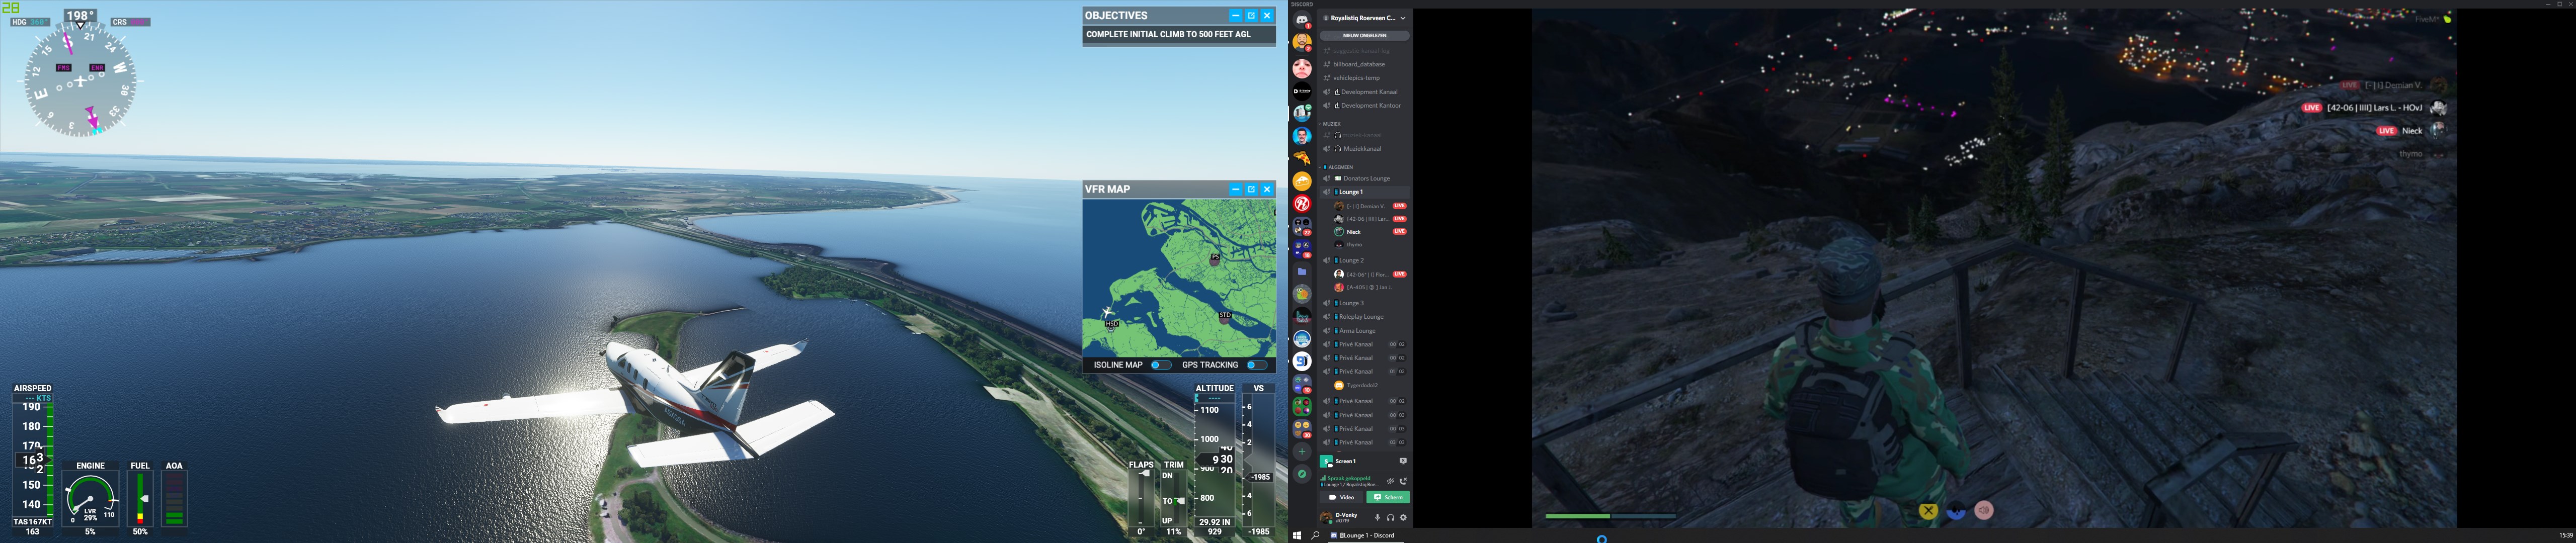
Task: Collapse the MUZIEK channel category
Action: 1332,124
